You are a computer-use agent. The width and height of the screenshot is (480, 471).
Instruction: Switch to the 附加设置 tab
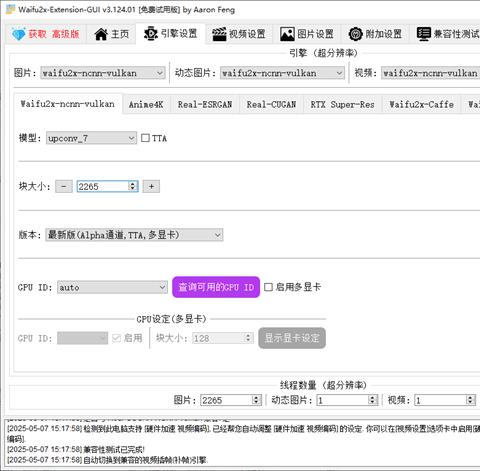click(x=375, y=34)
